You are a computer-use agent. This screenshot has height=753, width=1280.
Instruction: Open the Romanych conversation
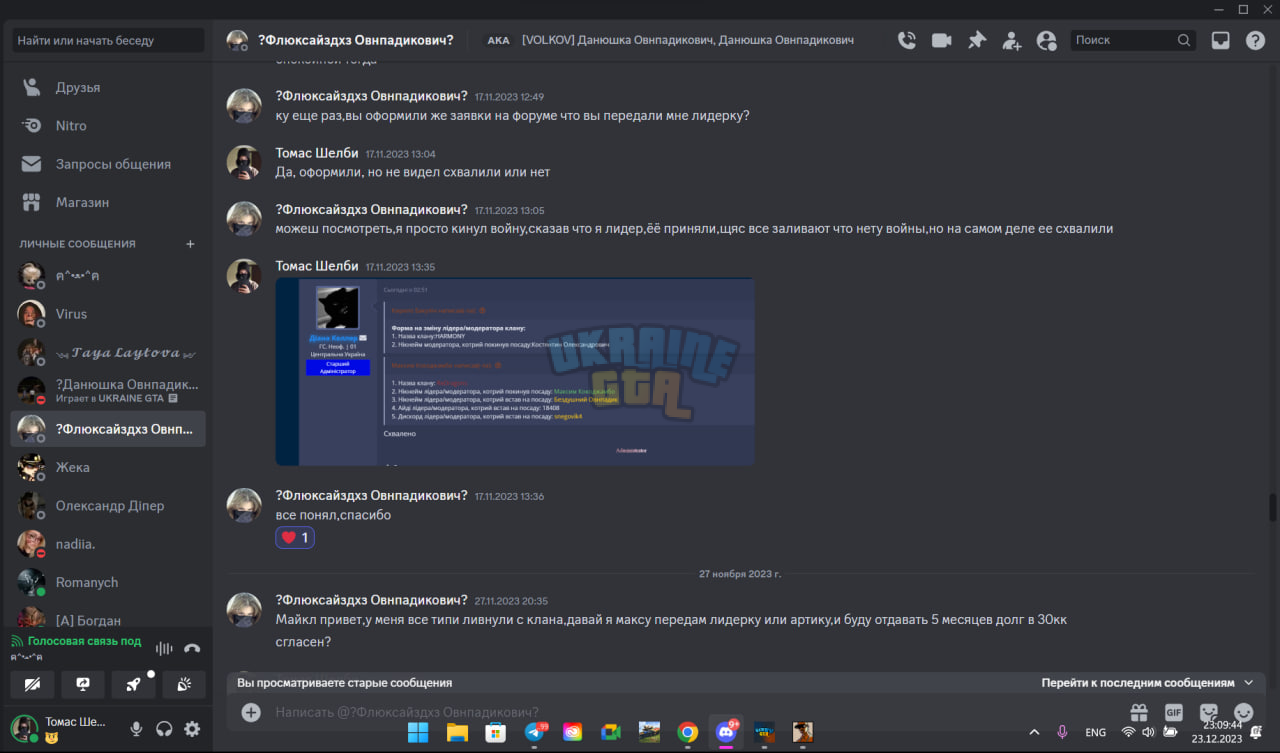click(108, 582)
